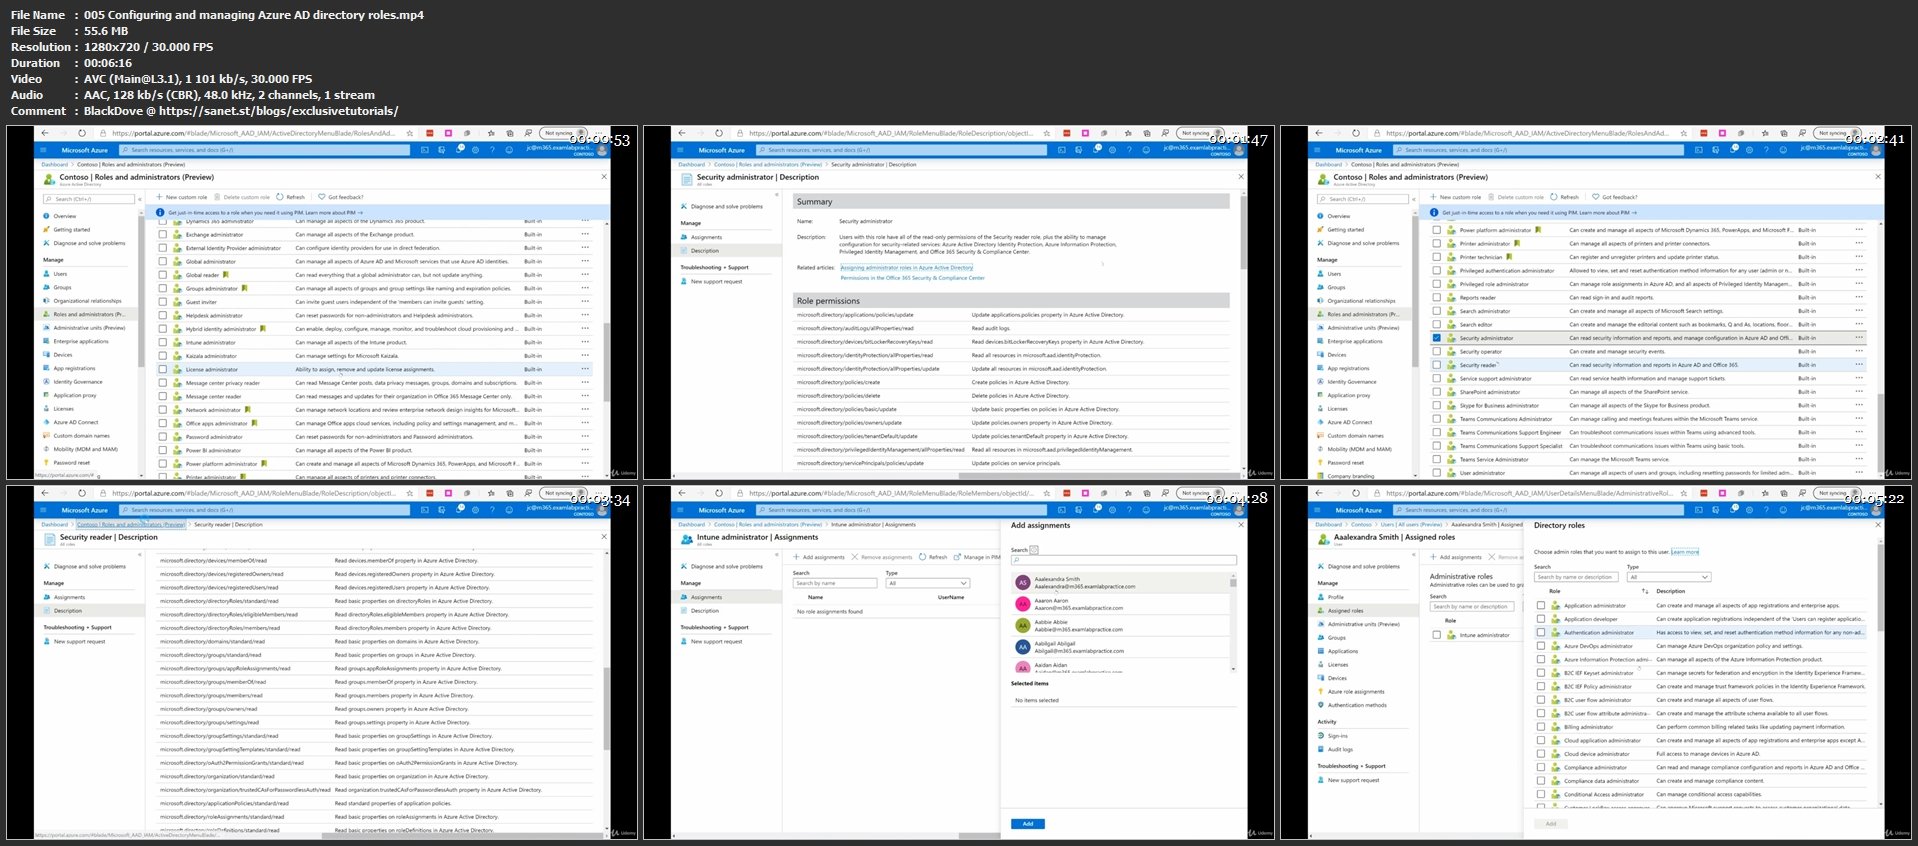Open Assigning administrator roles link, 00:01:47 frame
The image size is (1918, 846).
pos(906,268)
